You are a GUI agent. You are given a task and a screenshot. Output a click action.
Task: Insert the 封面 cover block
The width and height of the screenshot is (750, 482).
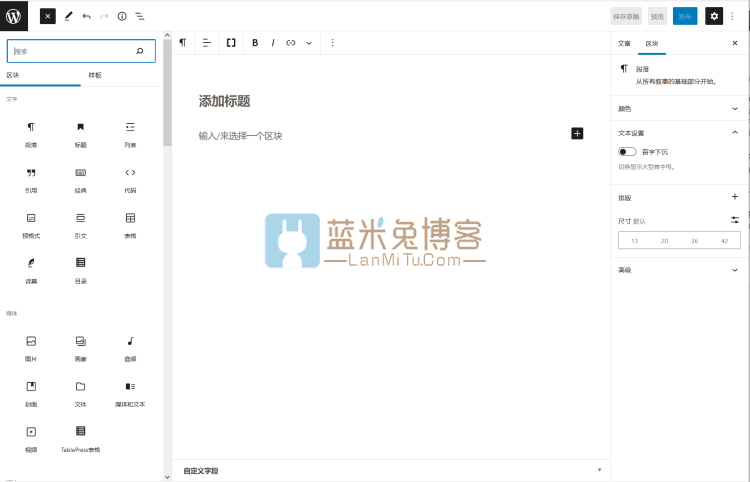point(31,394)
